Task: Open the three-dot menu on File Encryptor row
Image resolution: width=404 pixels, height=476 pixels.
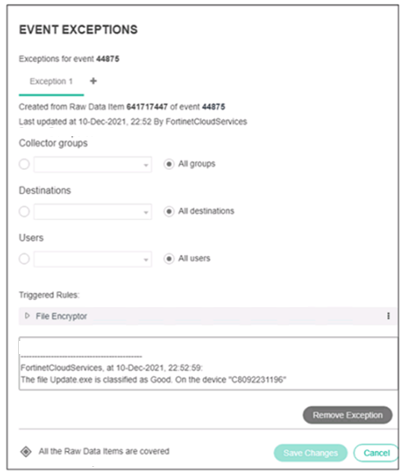Action: click(x=388, y=316)
